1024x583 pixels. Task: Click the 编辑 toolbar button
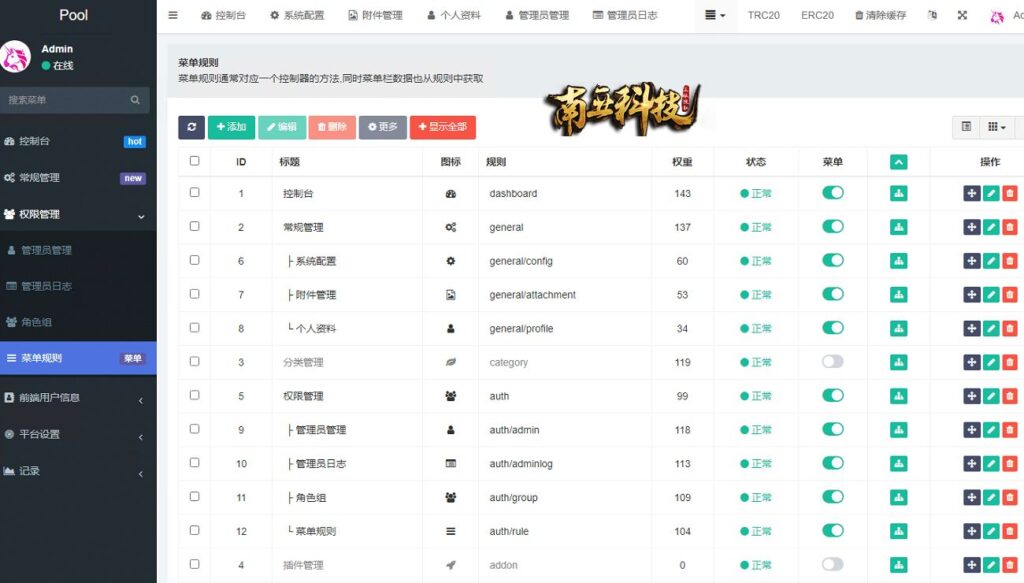282,127
